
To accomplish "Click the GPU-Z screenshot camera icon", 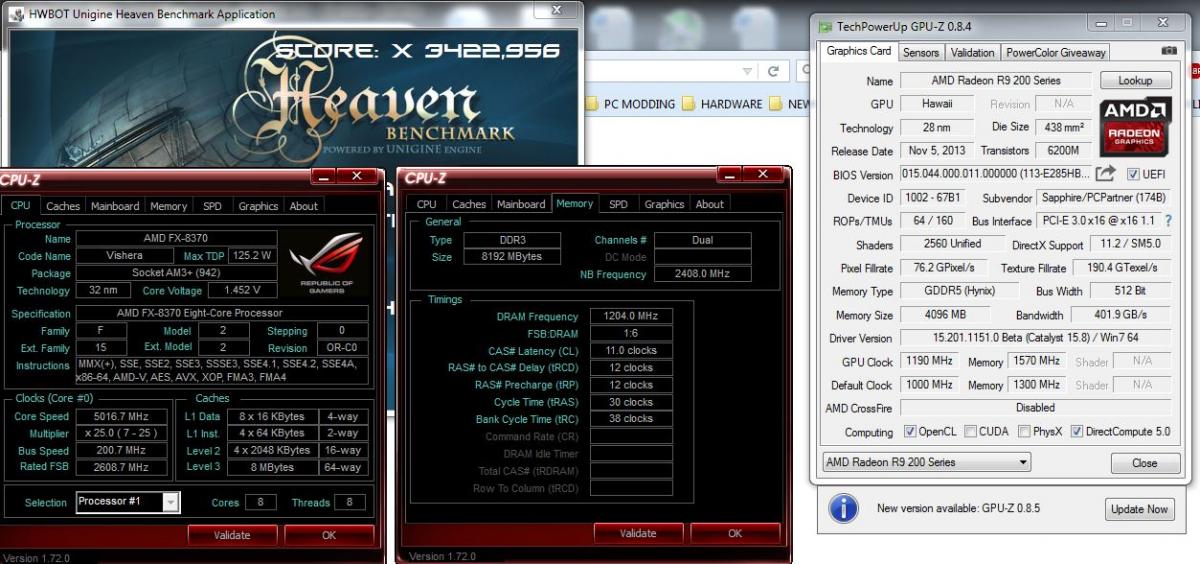I will tap(1169, 51).
